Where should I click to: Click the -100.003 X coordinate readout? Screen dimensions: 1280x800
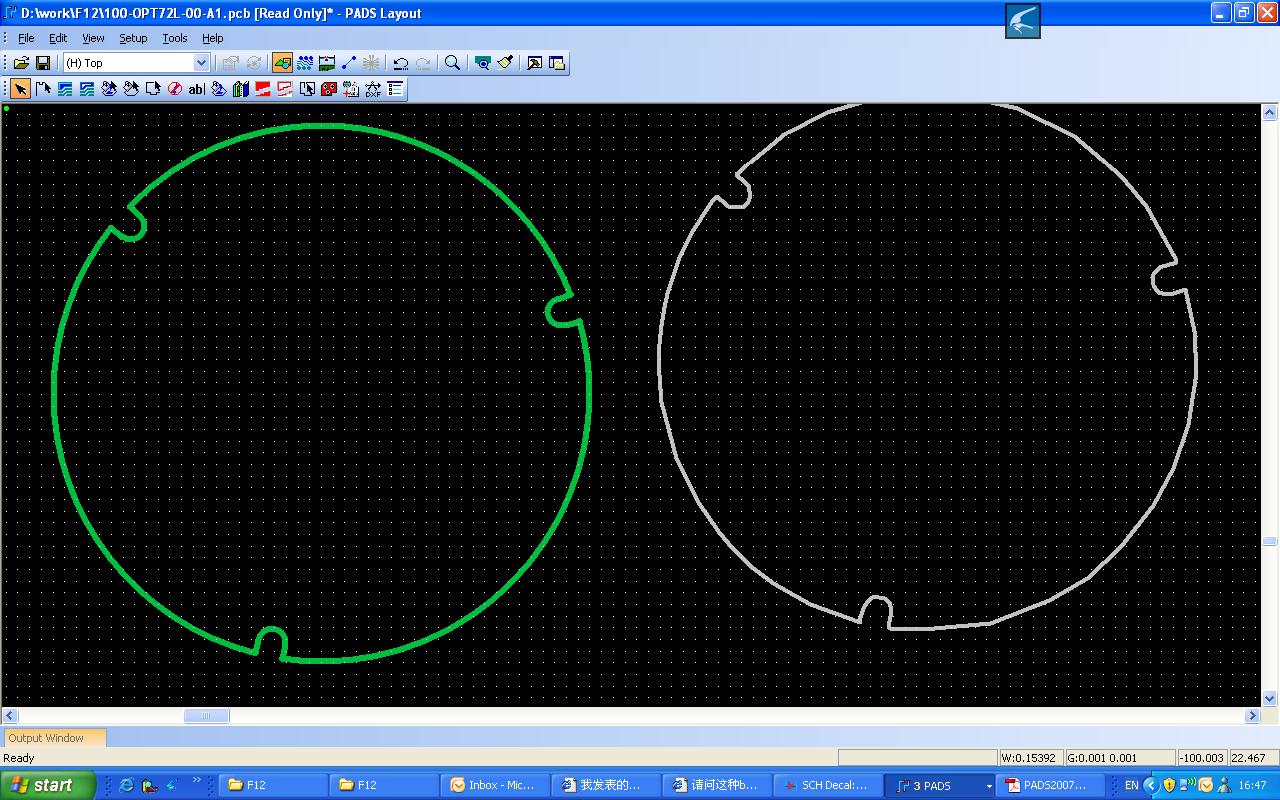pos(1202,758)
